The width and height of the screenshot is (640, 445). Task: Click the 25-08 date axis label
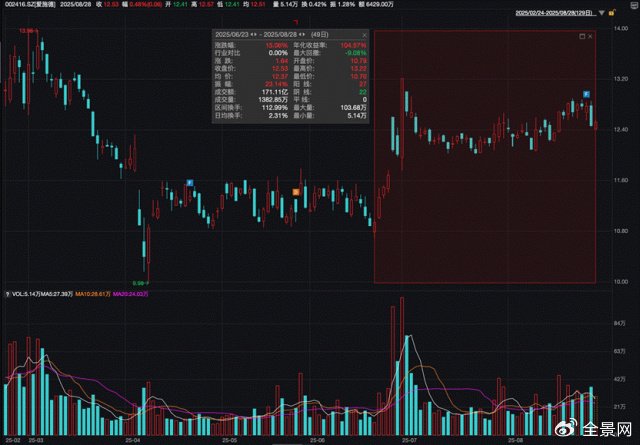click(515, 441)
